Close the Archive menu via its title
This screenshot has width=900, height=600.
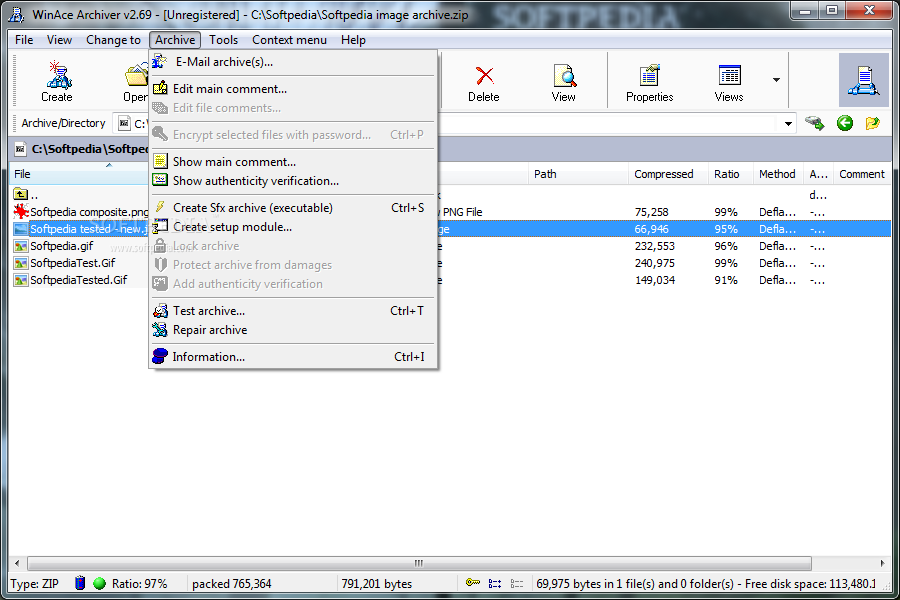[175, 40]
